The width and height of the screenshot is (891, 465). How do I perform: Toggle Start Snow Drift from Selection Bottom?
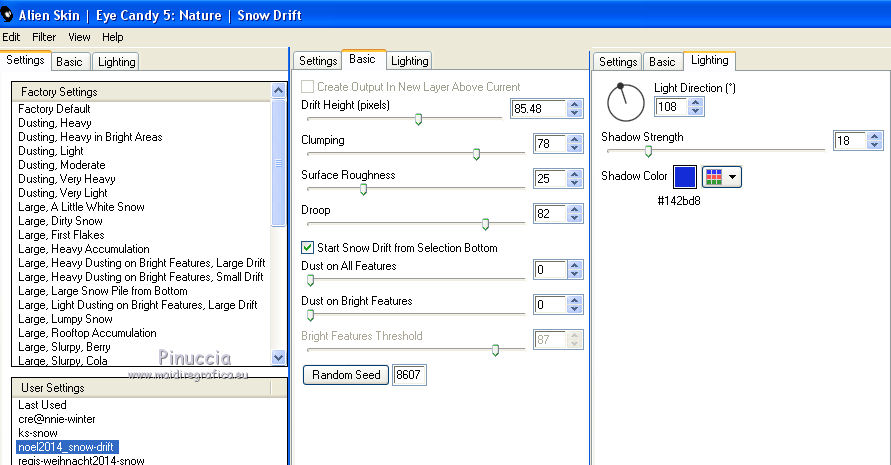coord(307,247)
